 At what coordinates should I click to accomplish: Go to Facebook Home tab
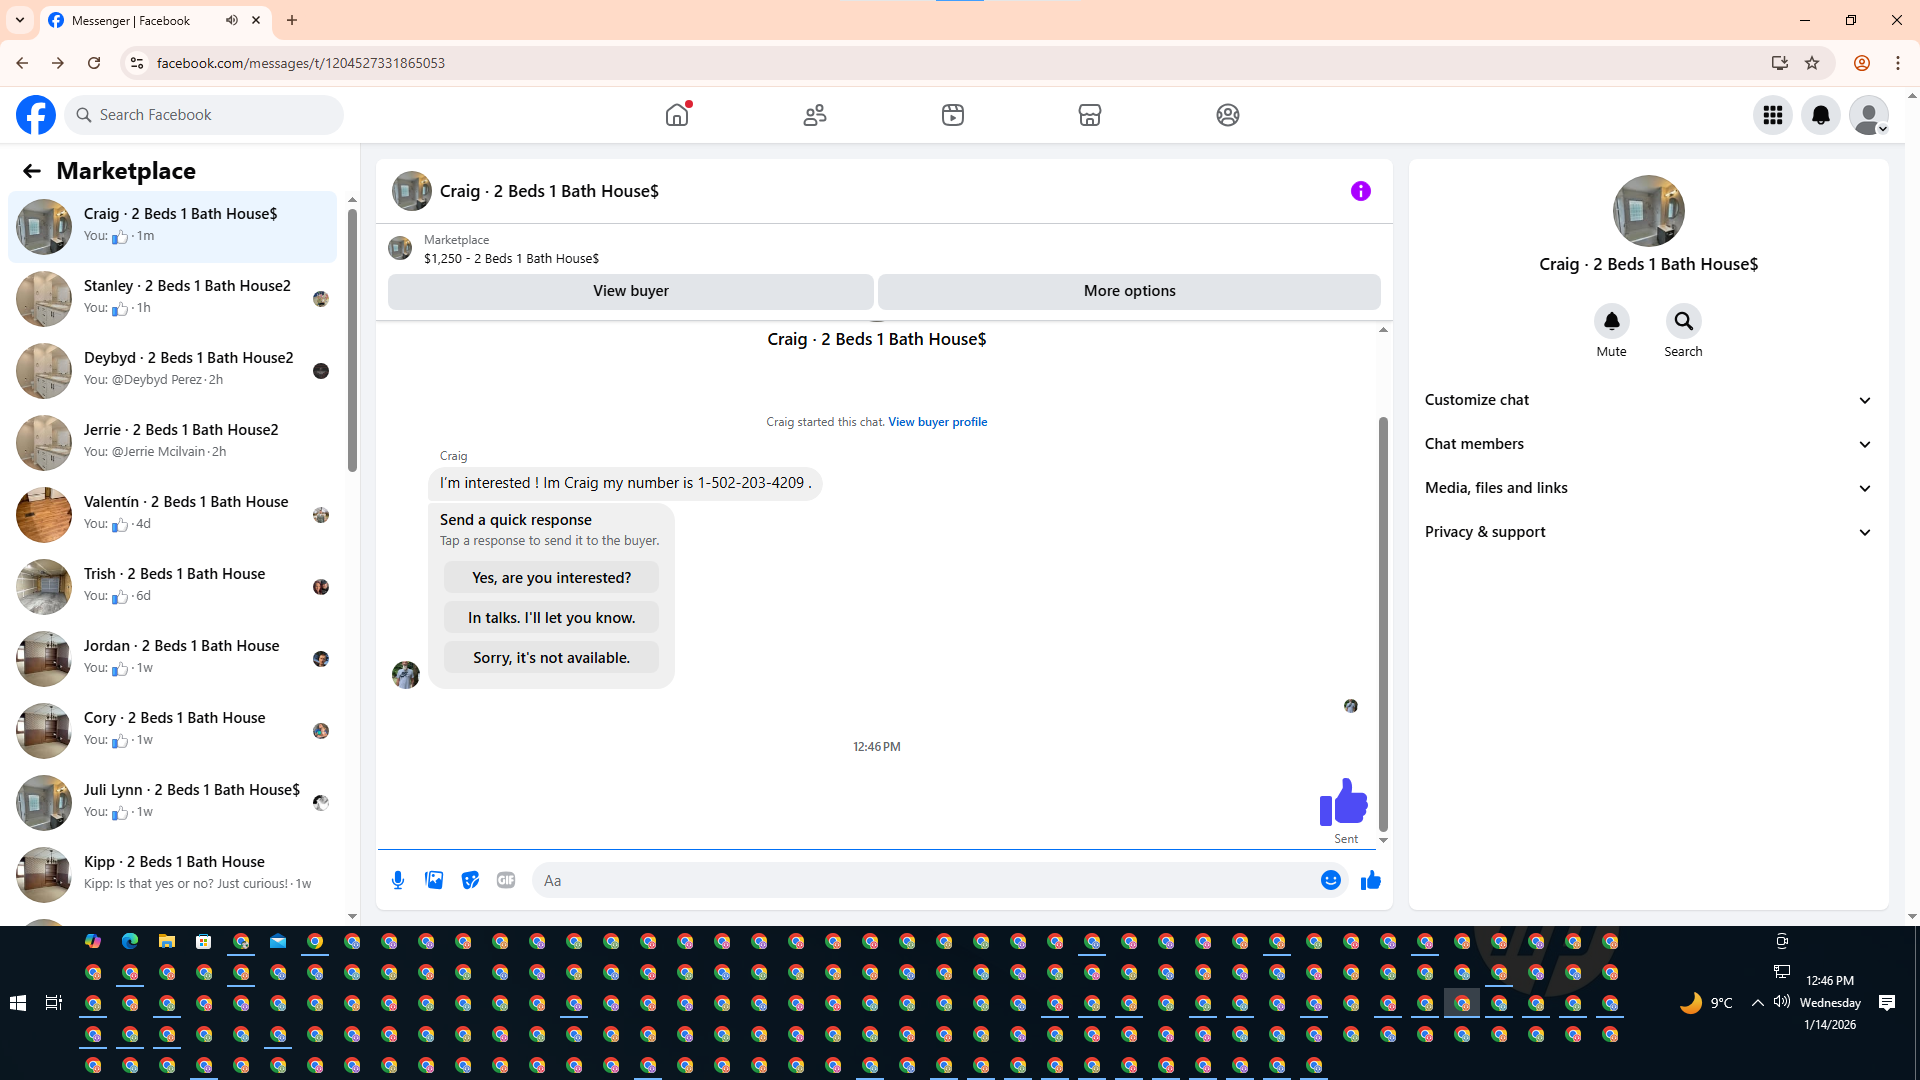677,115
